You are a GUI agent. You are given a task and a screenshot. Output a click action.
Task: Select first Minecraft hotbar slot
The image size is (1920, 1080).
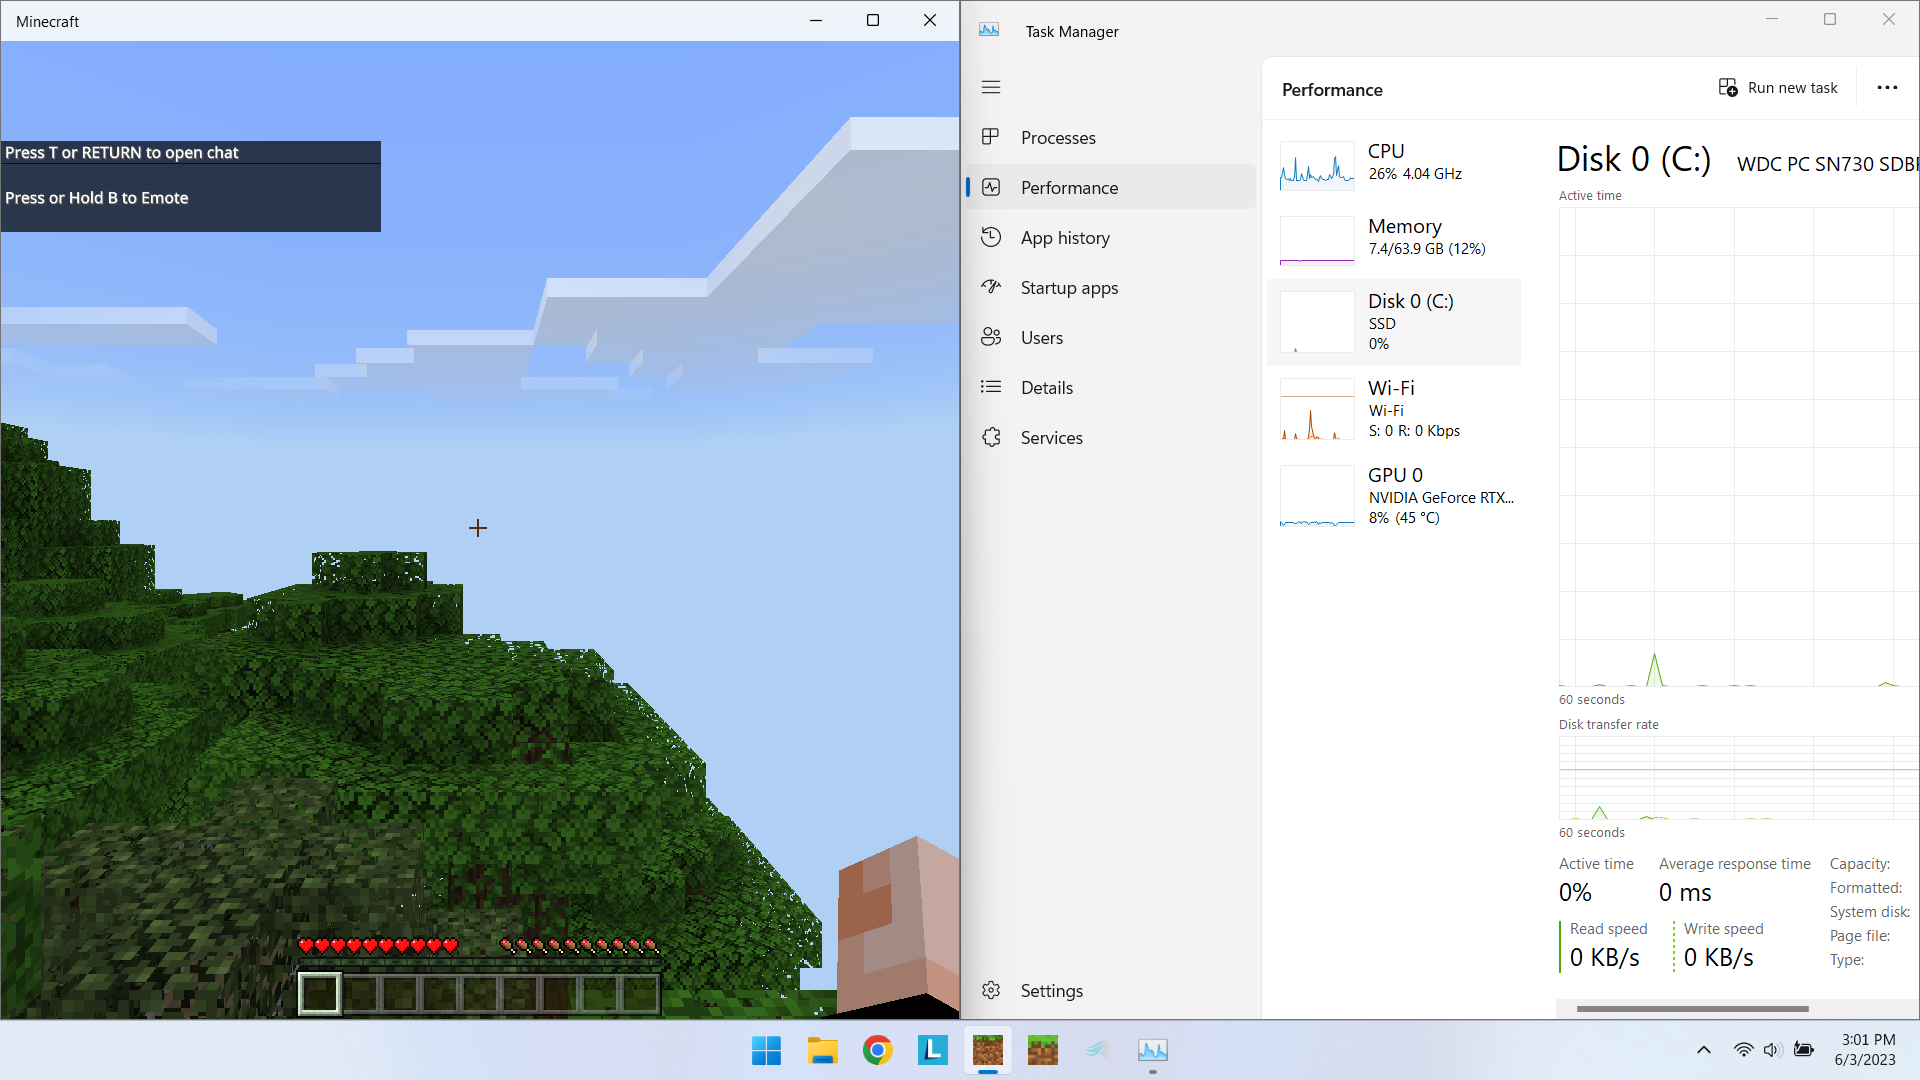pyautogui.click(x=320, y=993)
